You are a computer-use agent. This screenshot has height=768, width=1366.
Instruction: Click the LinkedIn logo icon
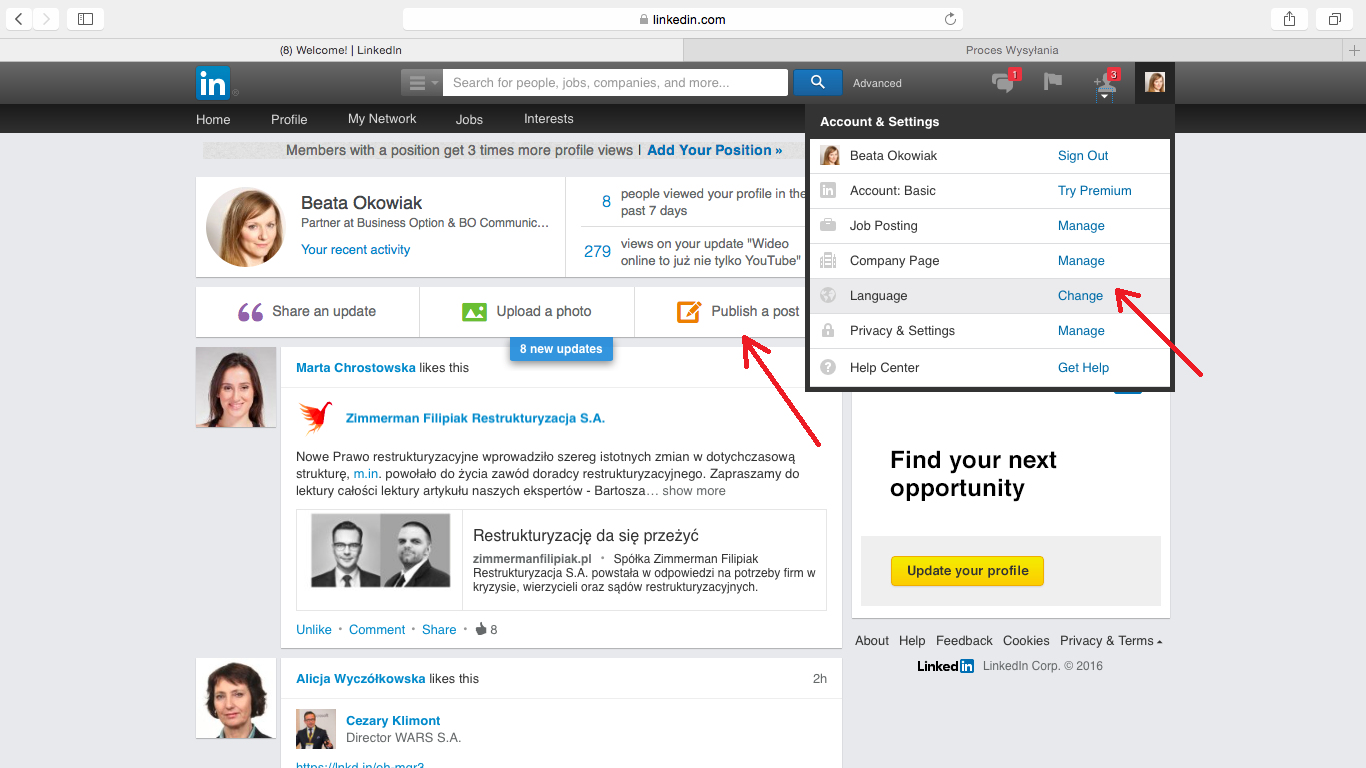[x=213, y=83]
